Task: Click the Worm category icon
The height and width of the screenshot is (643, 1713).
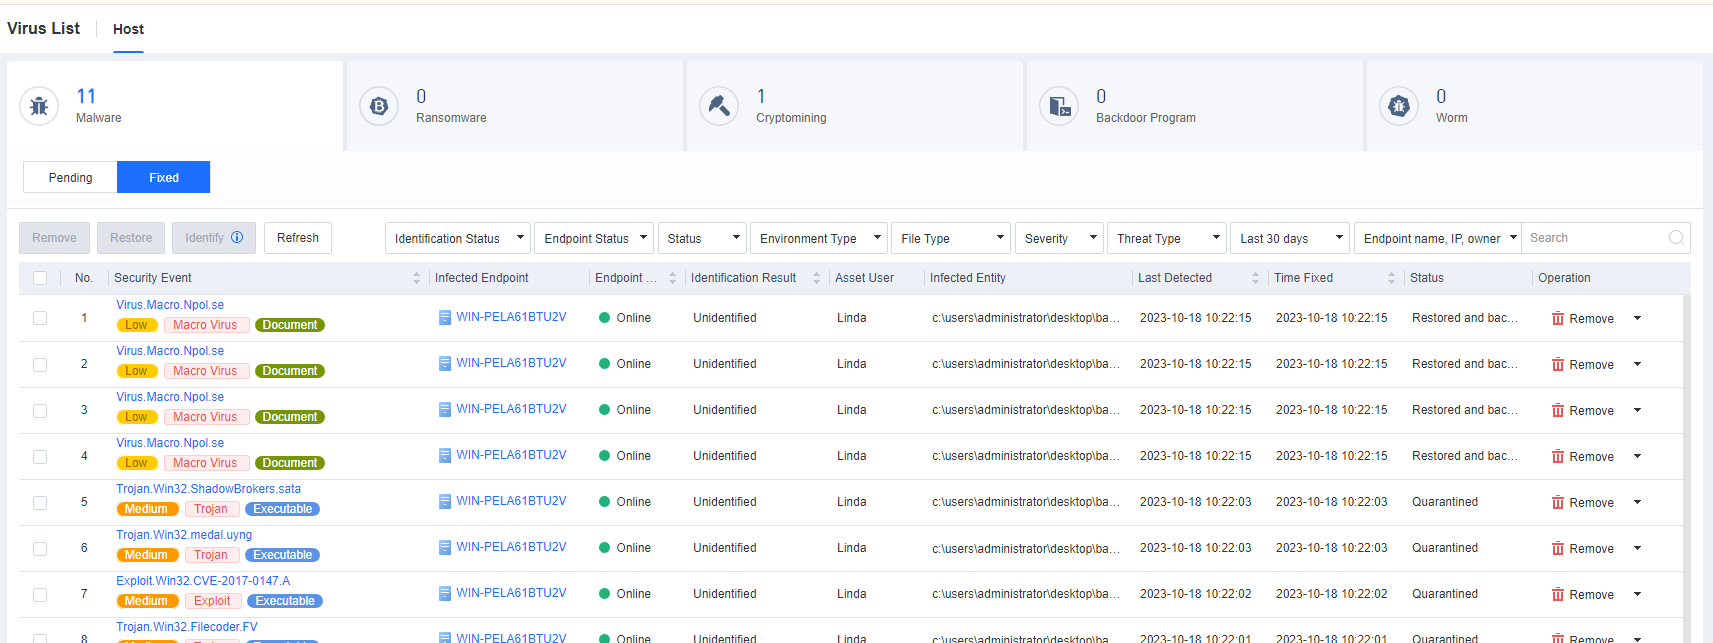Action: pyautogui.click(x=1399, y=106)
